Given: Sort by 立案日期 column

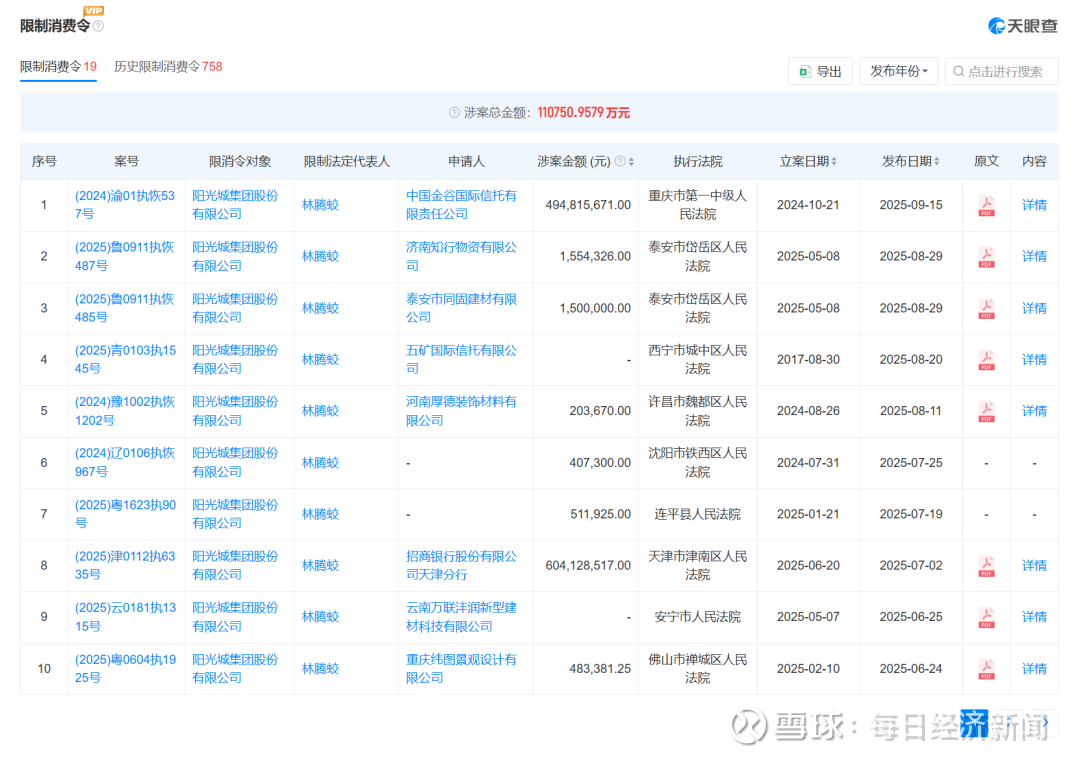Looking at the screenshot, I should point(833,162).
